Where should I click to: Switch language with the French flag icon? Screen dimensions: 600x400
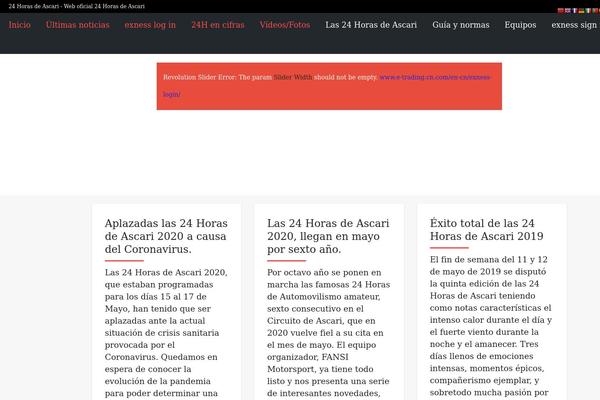574,11
